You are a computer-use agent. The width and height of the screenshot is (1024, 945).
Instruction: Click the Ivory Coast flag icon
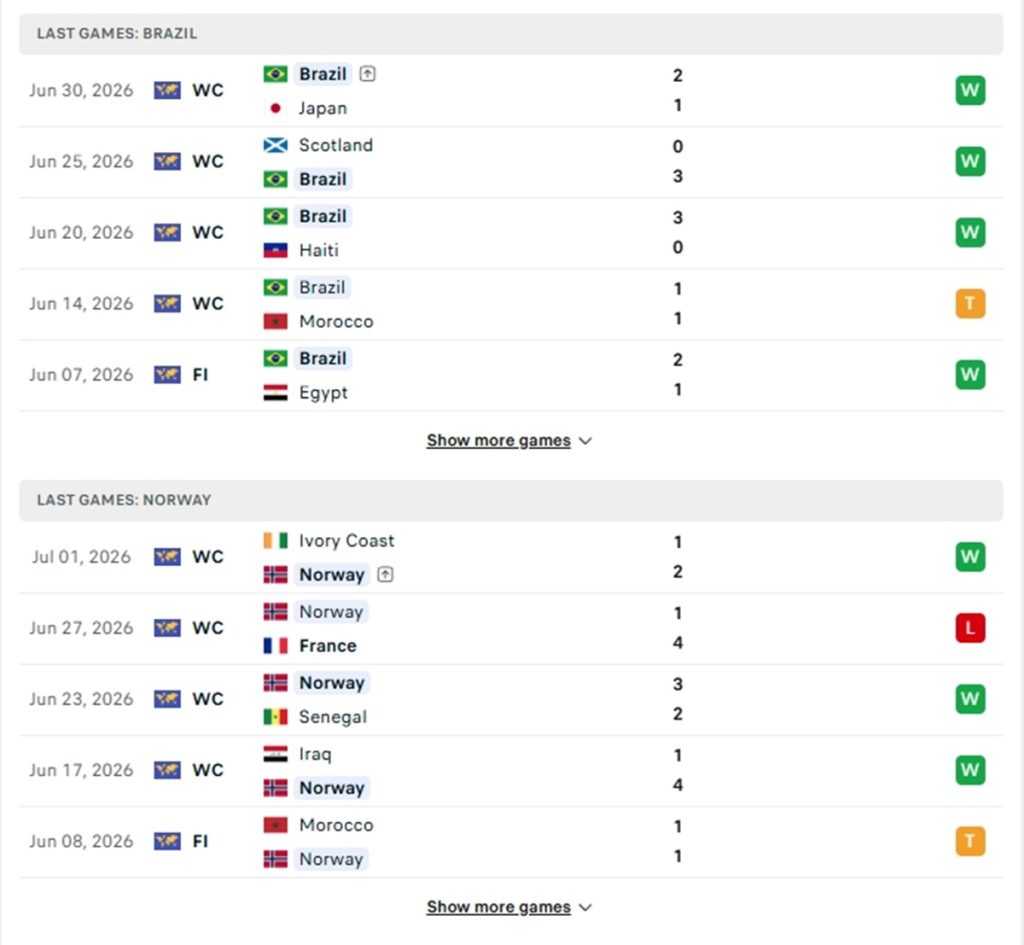pos(275,541)
